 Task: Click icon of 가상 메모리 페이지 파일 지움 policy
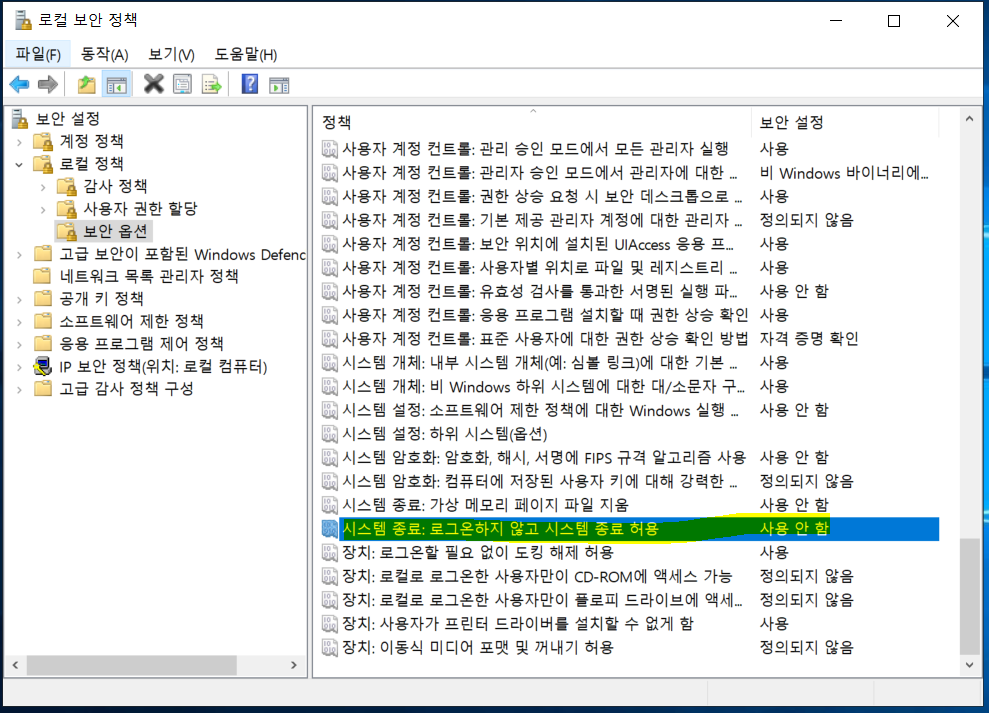tap(330, 505)
